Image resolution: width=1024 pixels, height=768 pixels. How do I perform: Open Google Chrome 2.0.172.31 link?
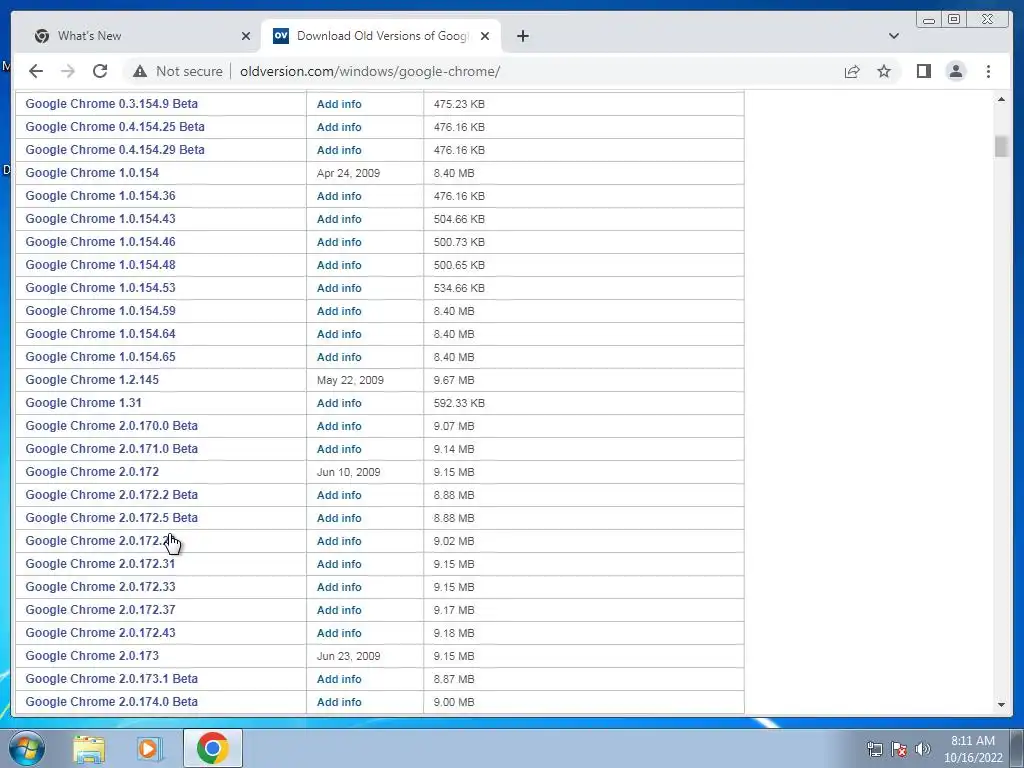tap(100, 564)
